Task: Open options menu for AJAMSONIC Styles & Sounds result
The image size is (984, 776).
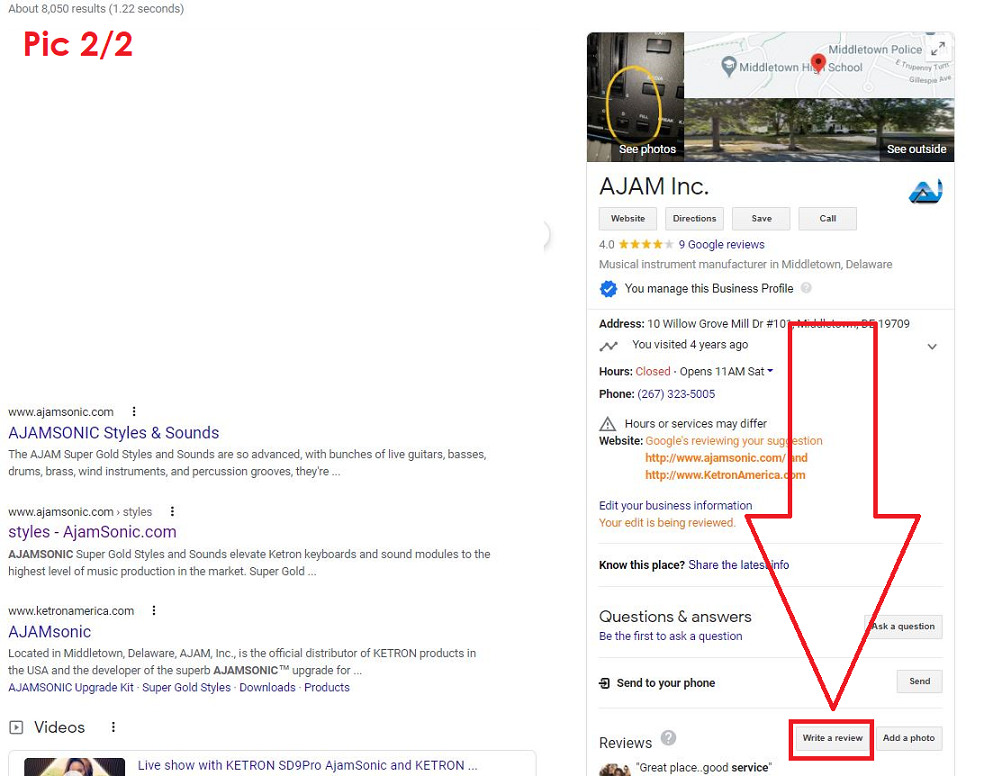Action: coord(134,412)
